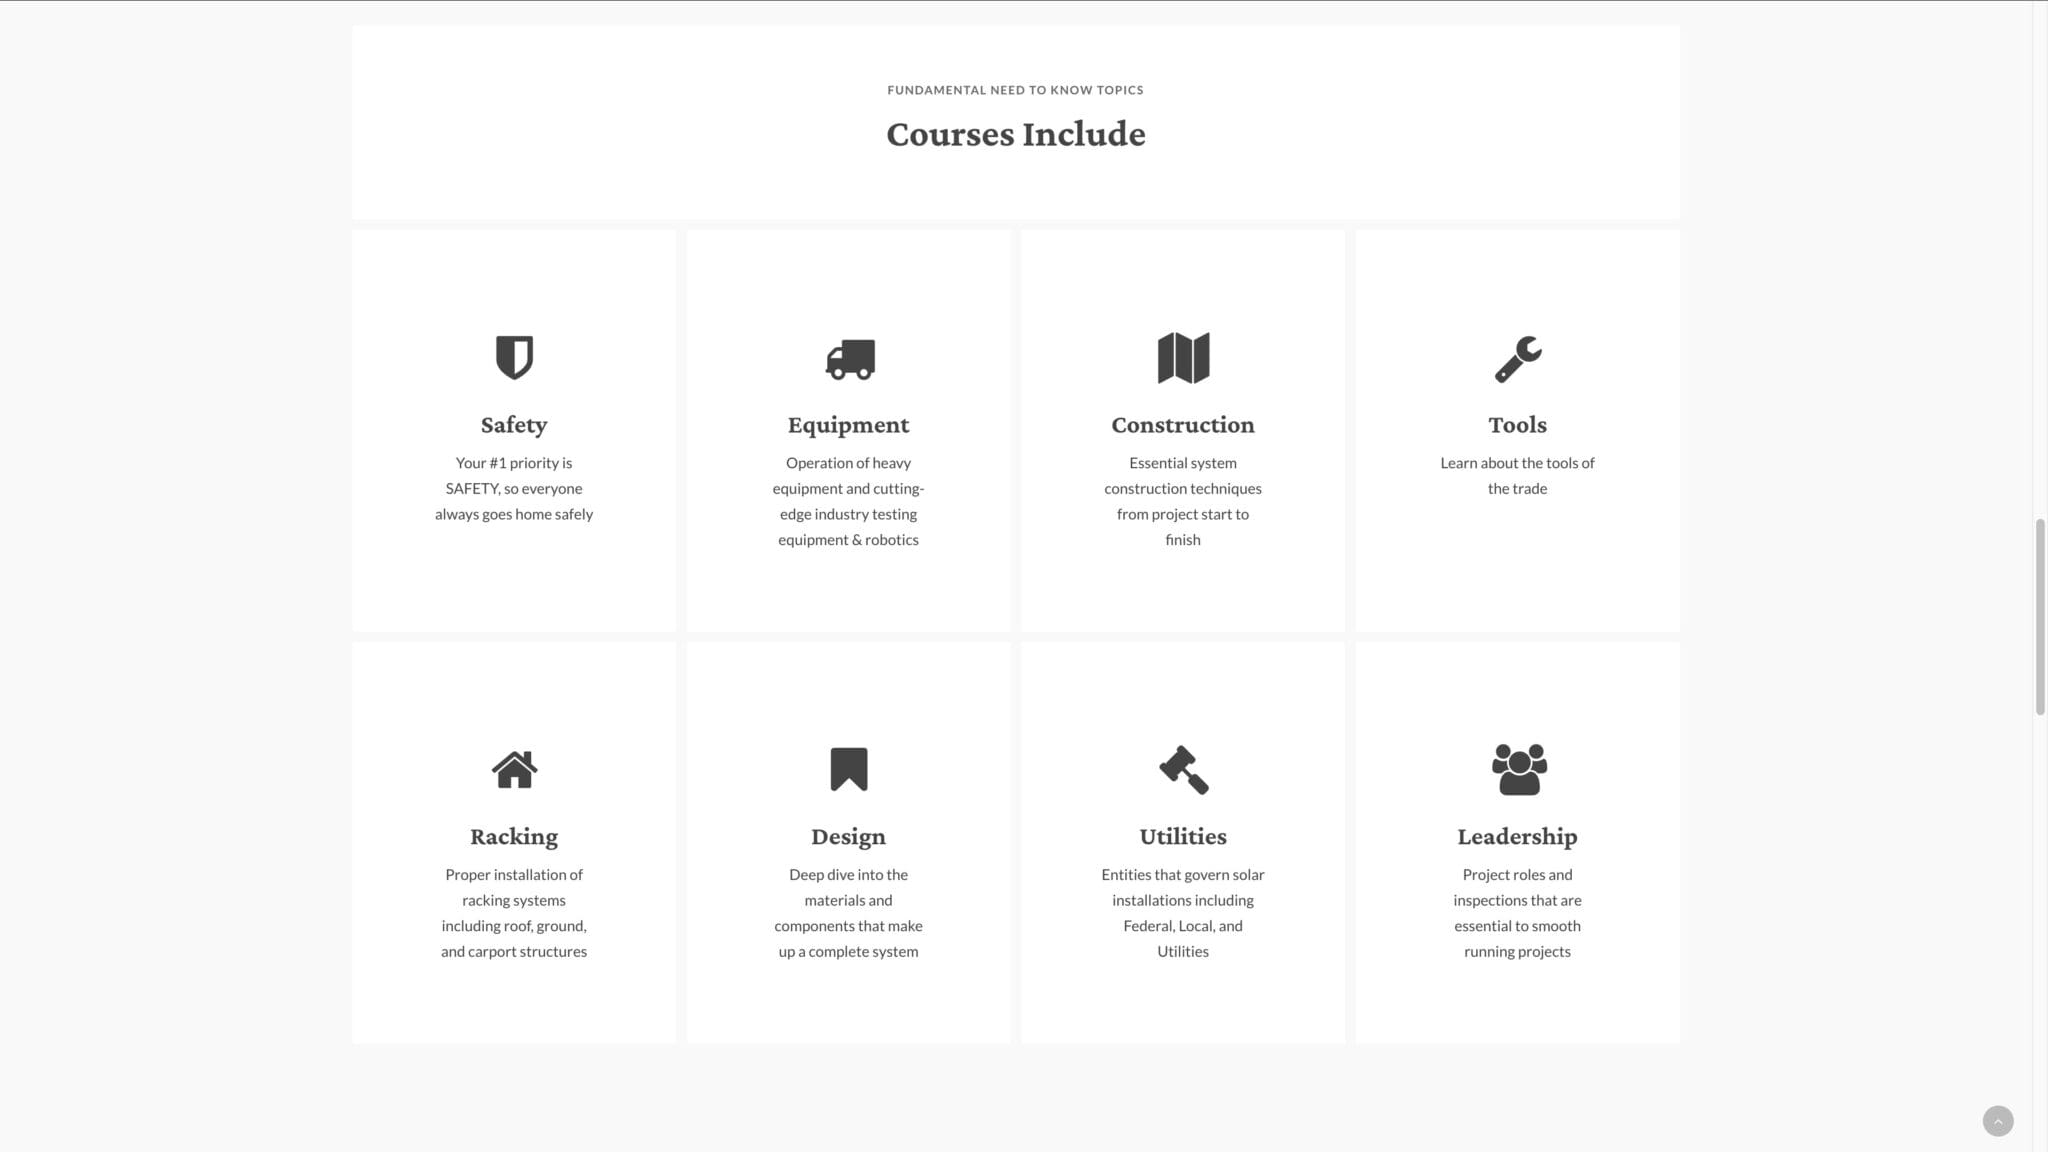Click the Utilities course title
The image size is (2048, 1152).
point(1183,837)
